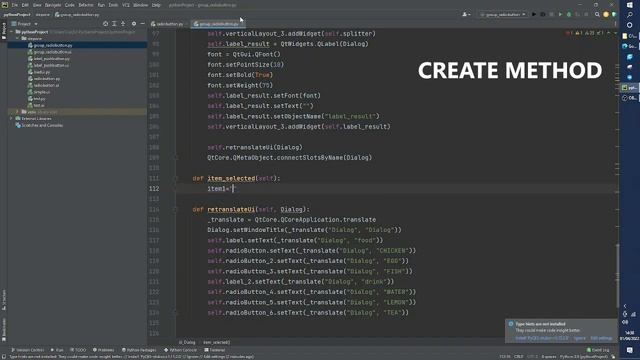Viewport: 640px width, 360px height.
Task: Open the vertical Bookmarks tool window tab
Action: [4, 329]
